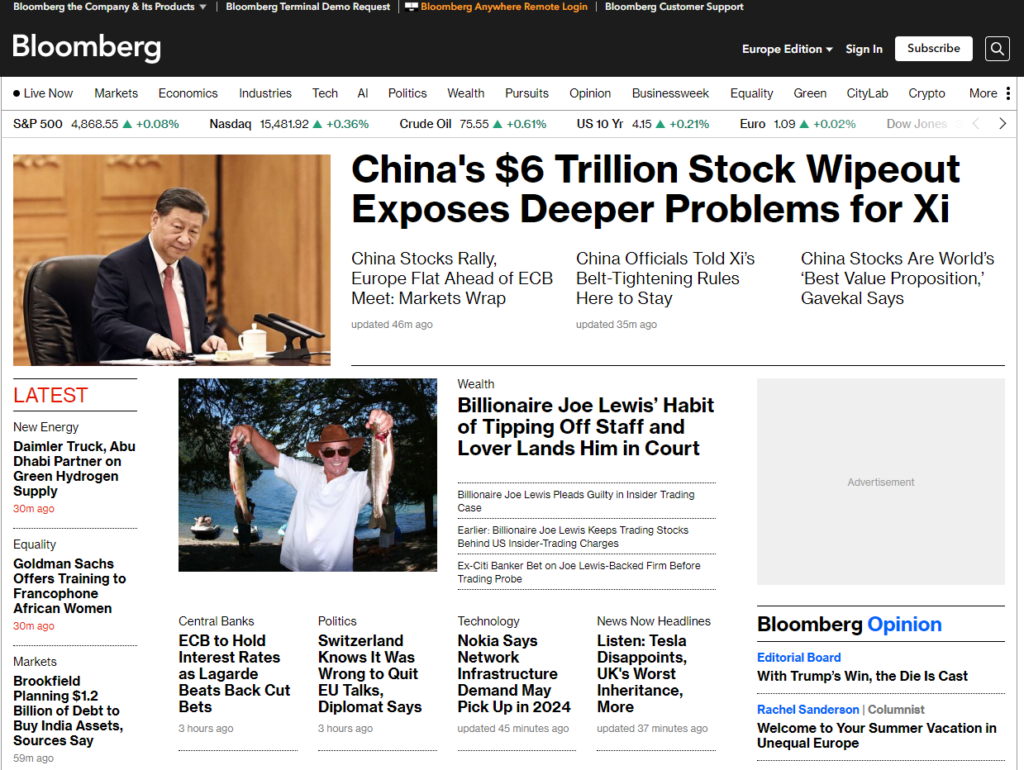This screenshot has height=770, width=1024.
Task: Open Bloomberg Customer Support link
Action: pyautogui.click(x=674, y=7)
